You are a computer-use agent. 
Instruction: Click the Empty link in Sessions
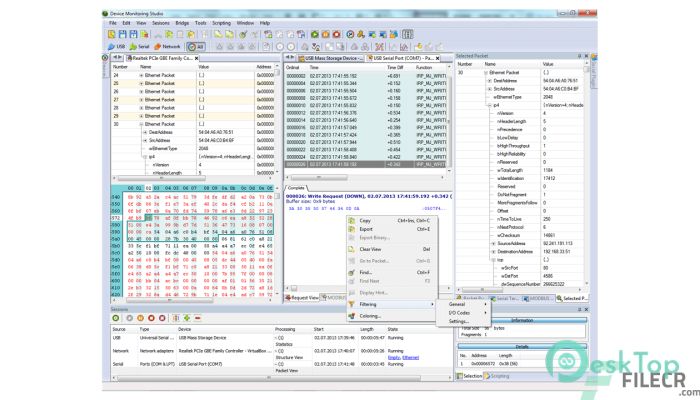click(394, 358)
